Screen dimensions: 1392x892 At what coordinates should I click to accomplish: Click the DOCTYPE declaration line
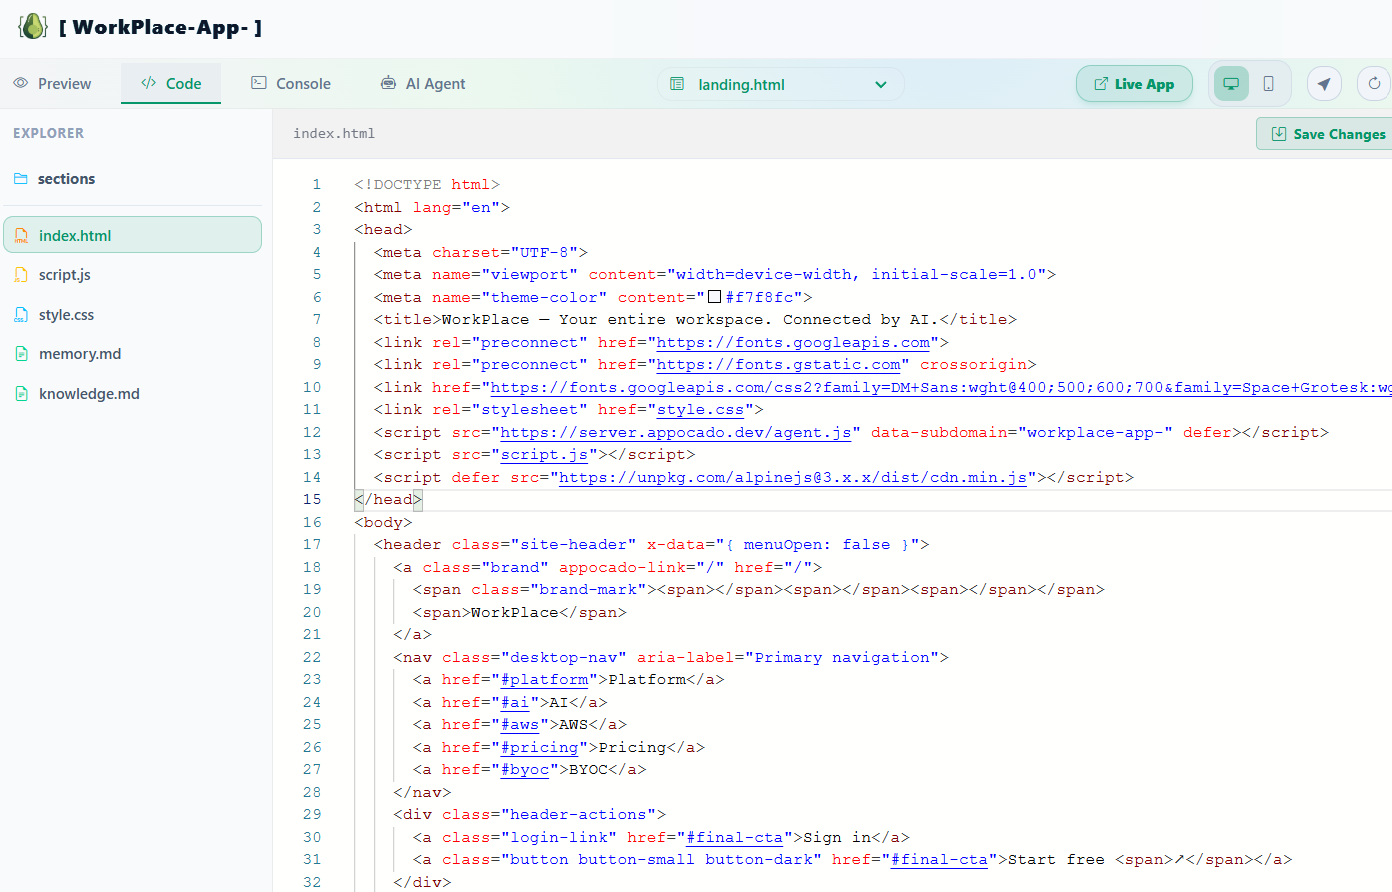[427, 185]
